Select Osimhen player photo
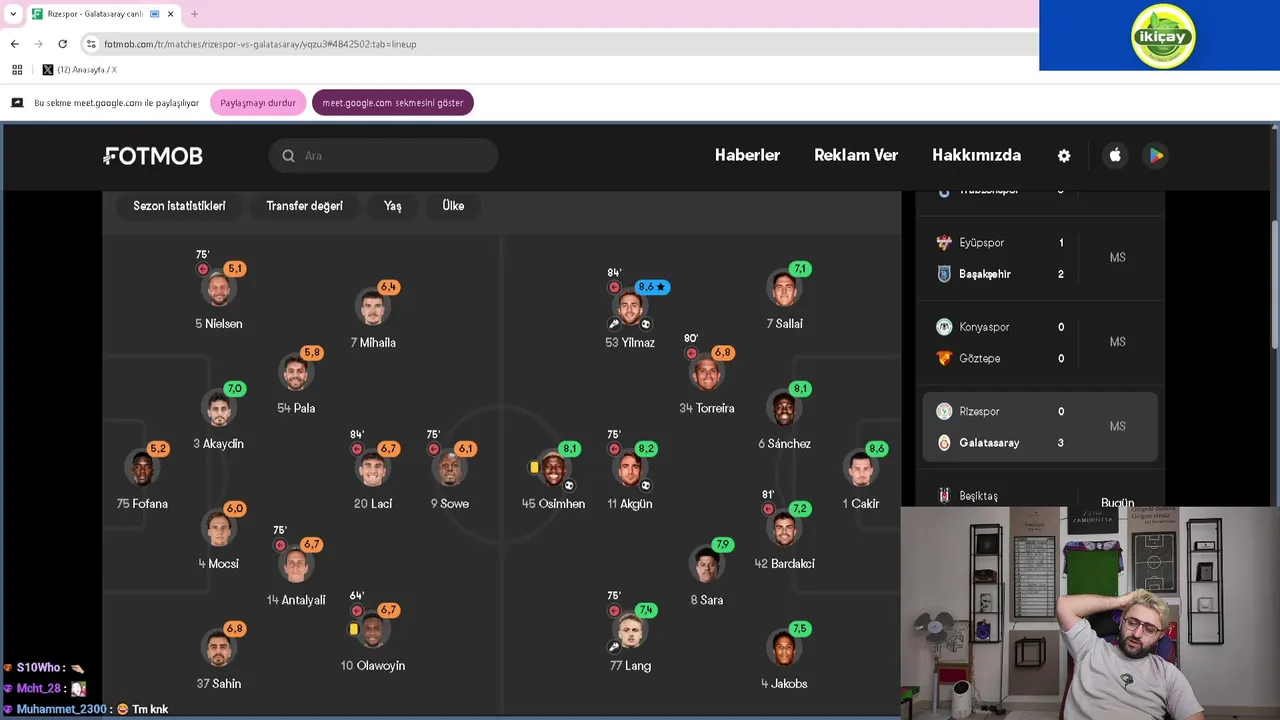This screenshot has width=1280, height=720. [x=553, y=469]
